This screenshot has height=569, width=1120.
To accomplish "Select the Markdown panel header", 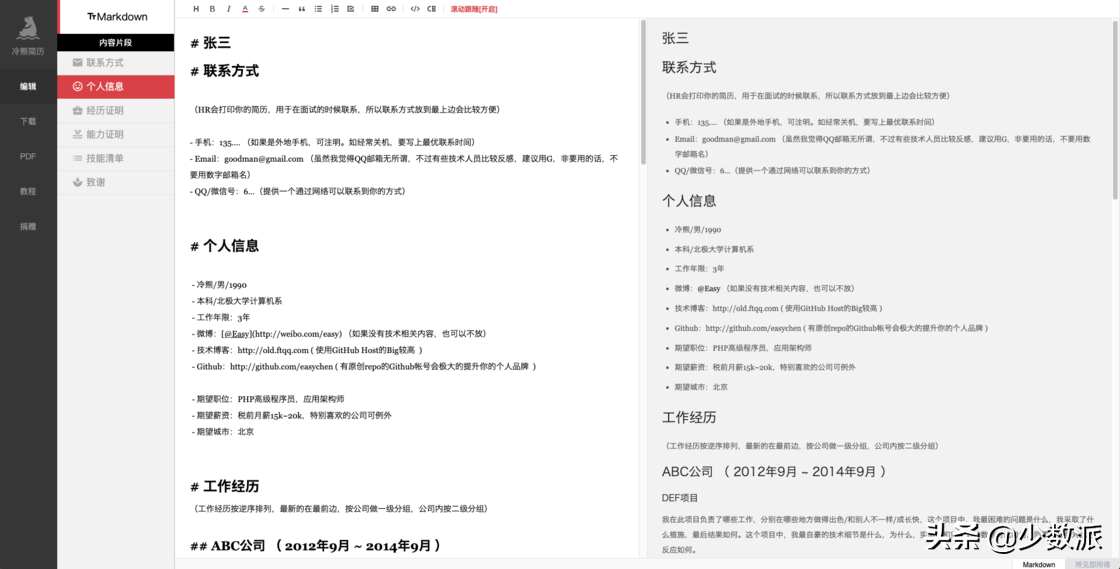I will point(116,16).
